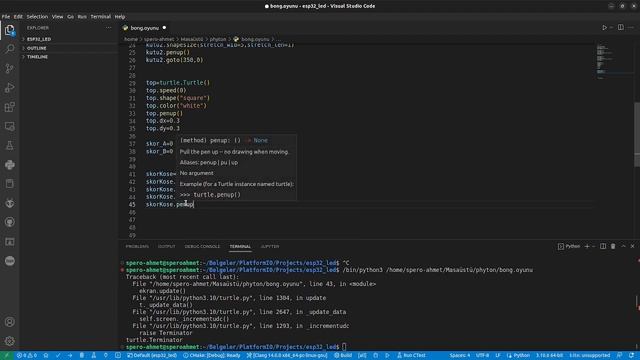Open the Testing flask view
Viewport: 640px width, 360px height.
tap(9, 145)
